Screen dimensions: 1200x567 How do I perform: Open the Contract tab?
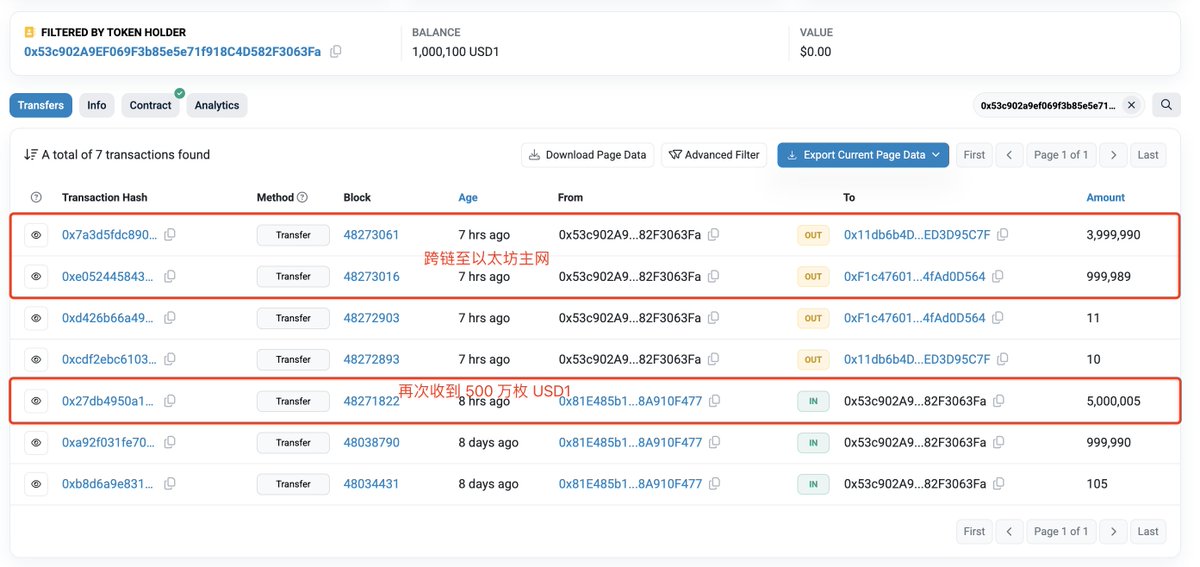tap(150, 105)
